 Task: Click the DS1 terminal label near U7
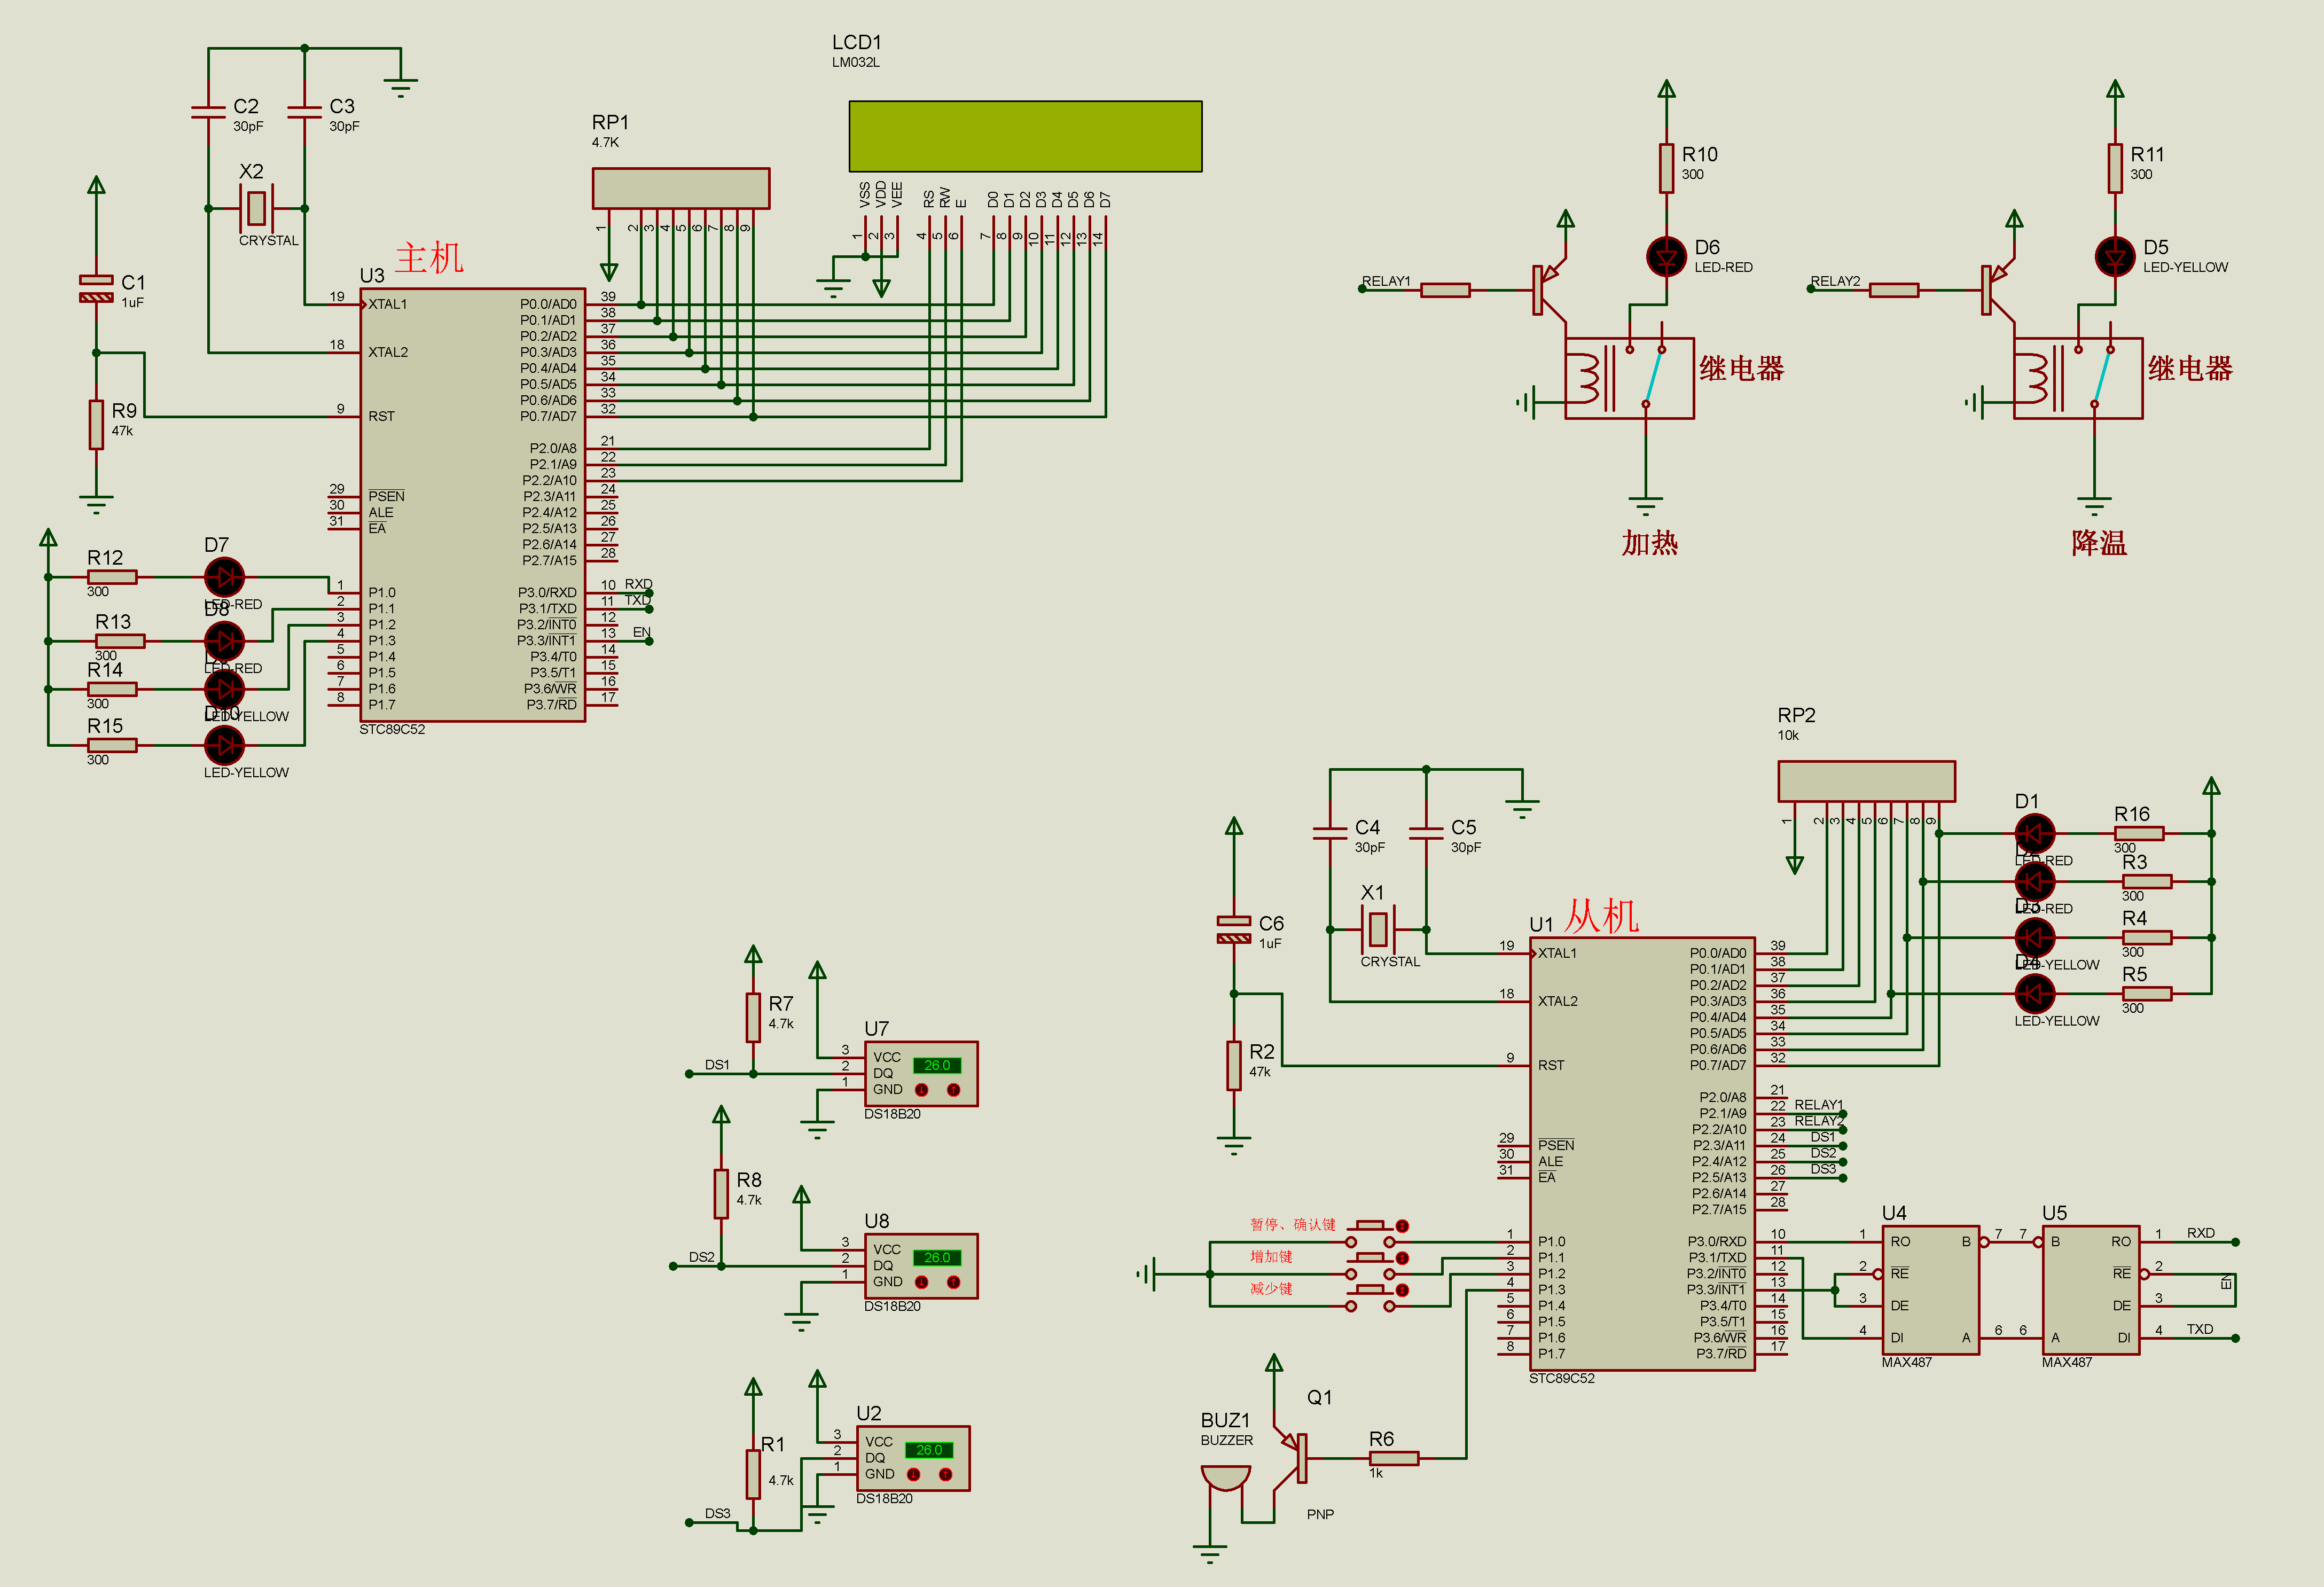pyautogui.click(x=717, y=1065)
